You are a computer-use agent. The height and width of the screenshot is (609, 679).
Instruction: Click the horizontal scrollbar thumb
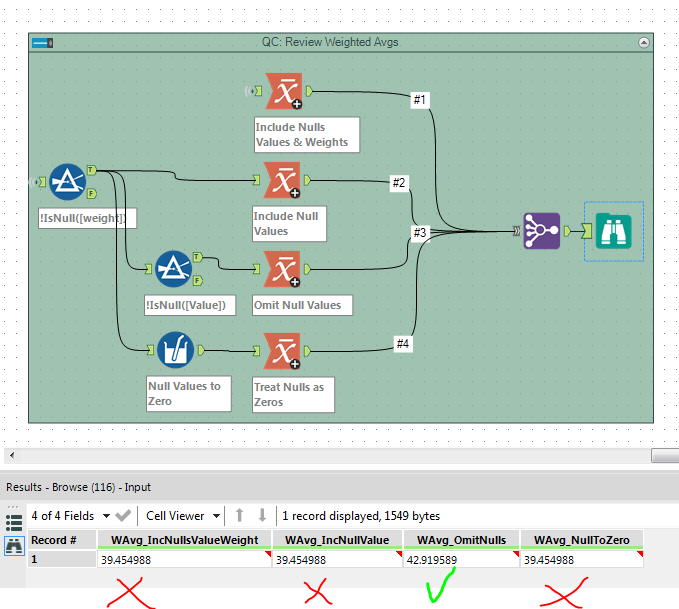665,455
